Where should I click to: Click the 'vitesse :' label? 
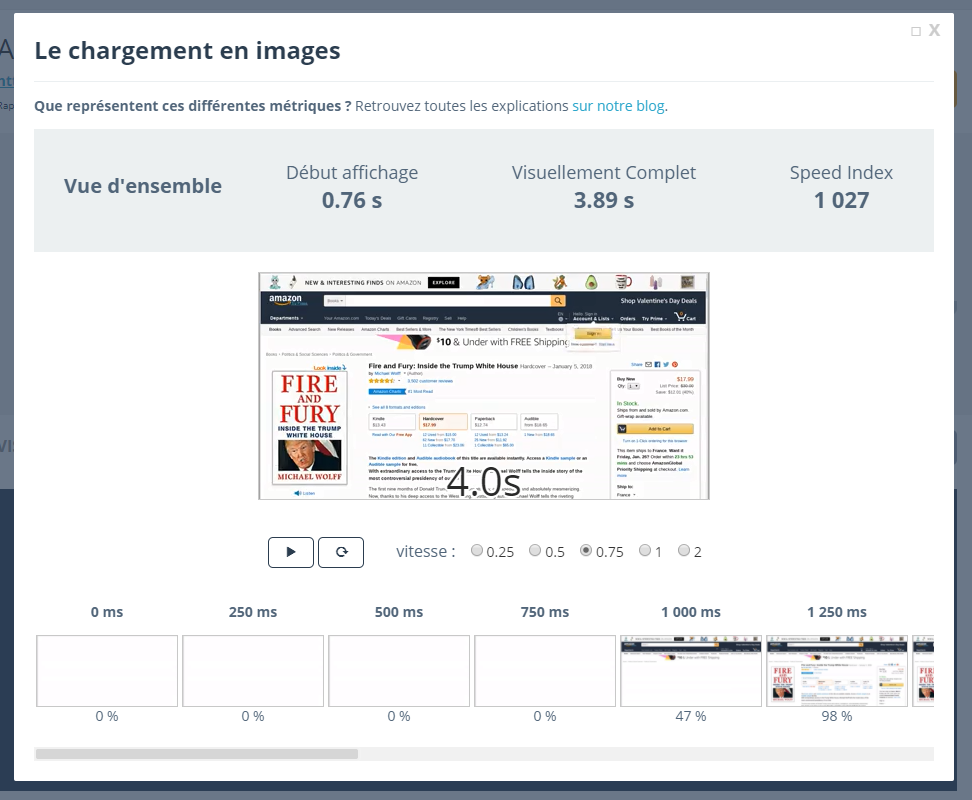(x=426, y=552)
